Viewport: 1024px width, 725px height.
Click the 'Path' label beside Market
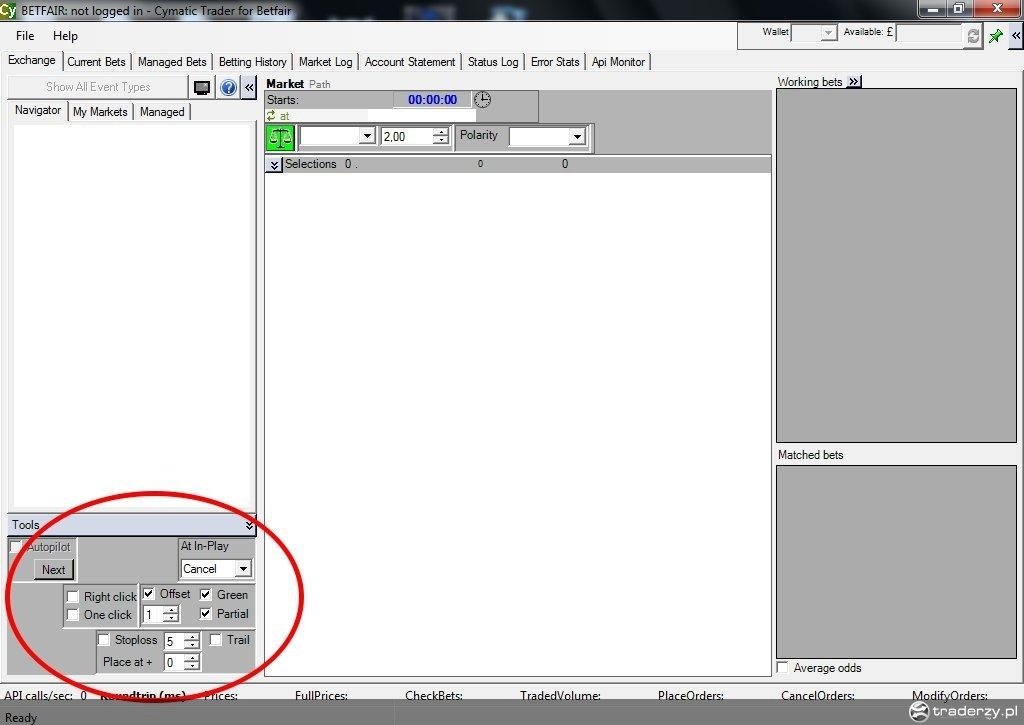point(319,84)
